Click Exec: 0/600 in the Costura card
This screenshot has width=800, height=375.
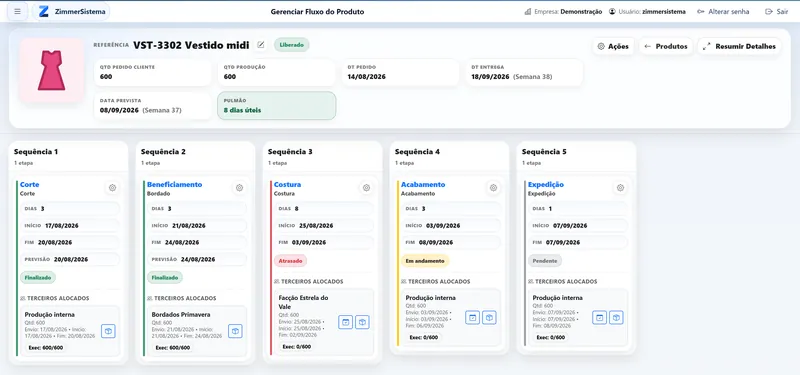click(x=297, y=346)
